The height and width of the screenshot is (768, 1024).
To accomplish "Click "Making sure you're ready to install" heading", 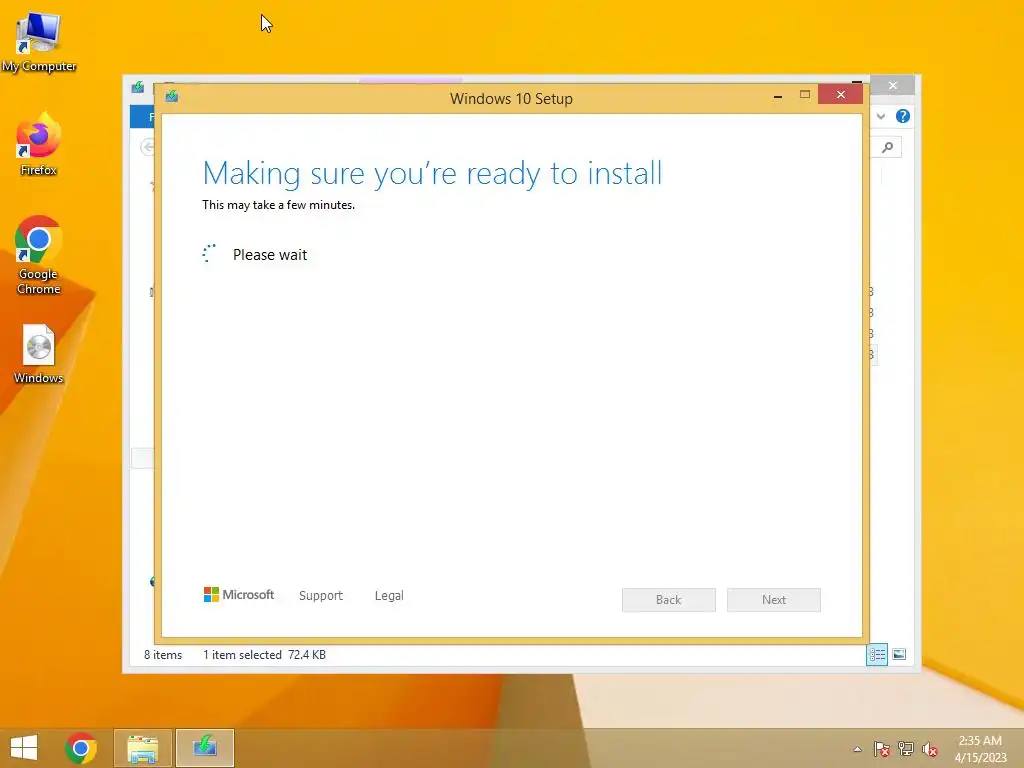I will tap(432, 174).
